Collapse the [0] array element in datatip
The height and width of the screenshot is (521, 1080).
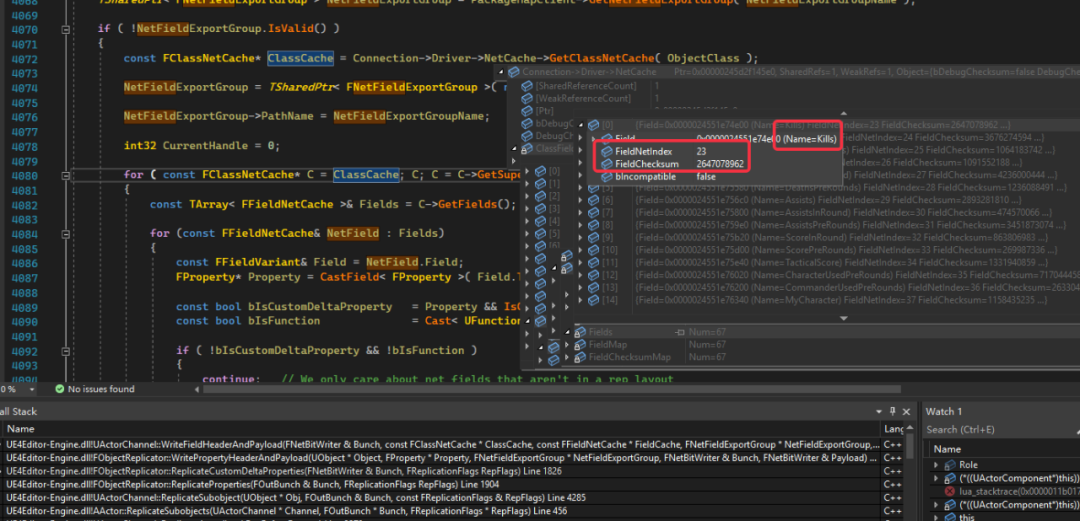tap(581, 125)
